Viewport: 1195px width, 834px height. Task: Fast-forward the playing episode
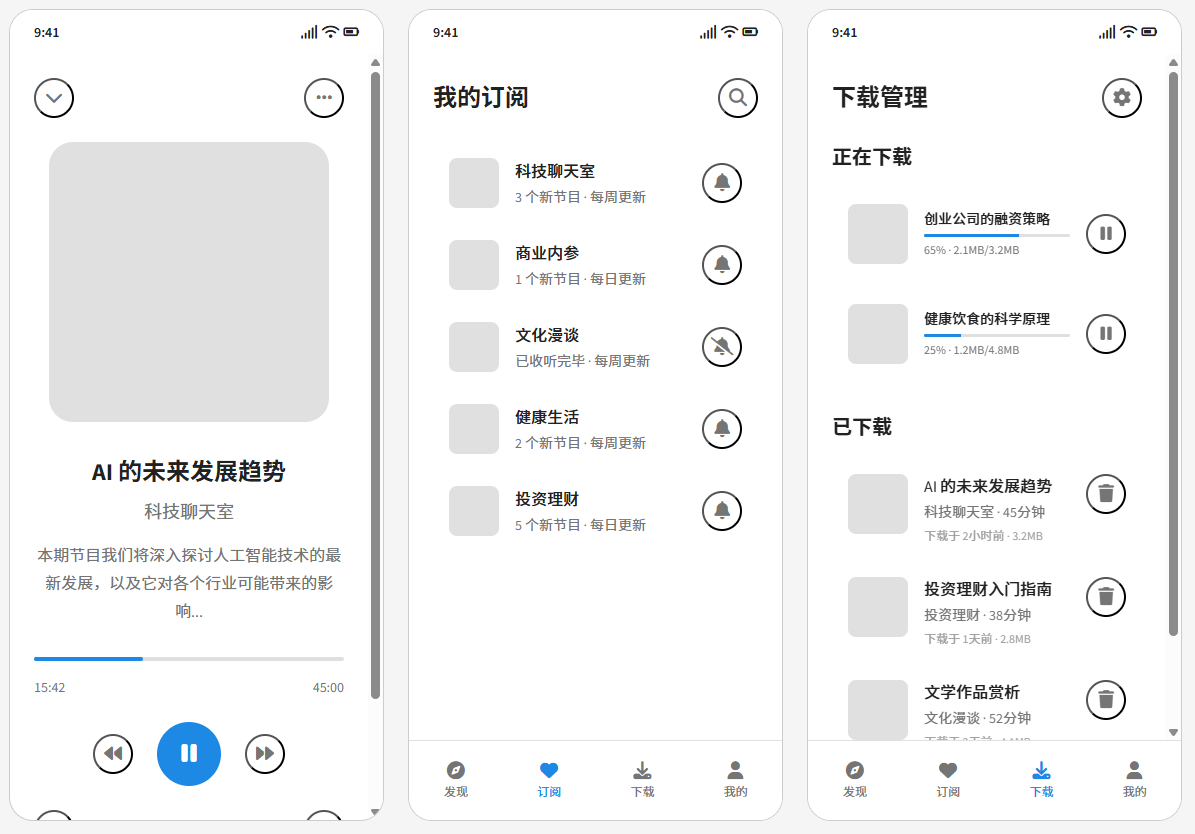(x=265, y=753)
